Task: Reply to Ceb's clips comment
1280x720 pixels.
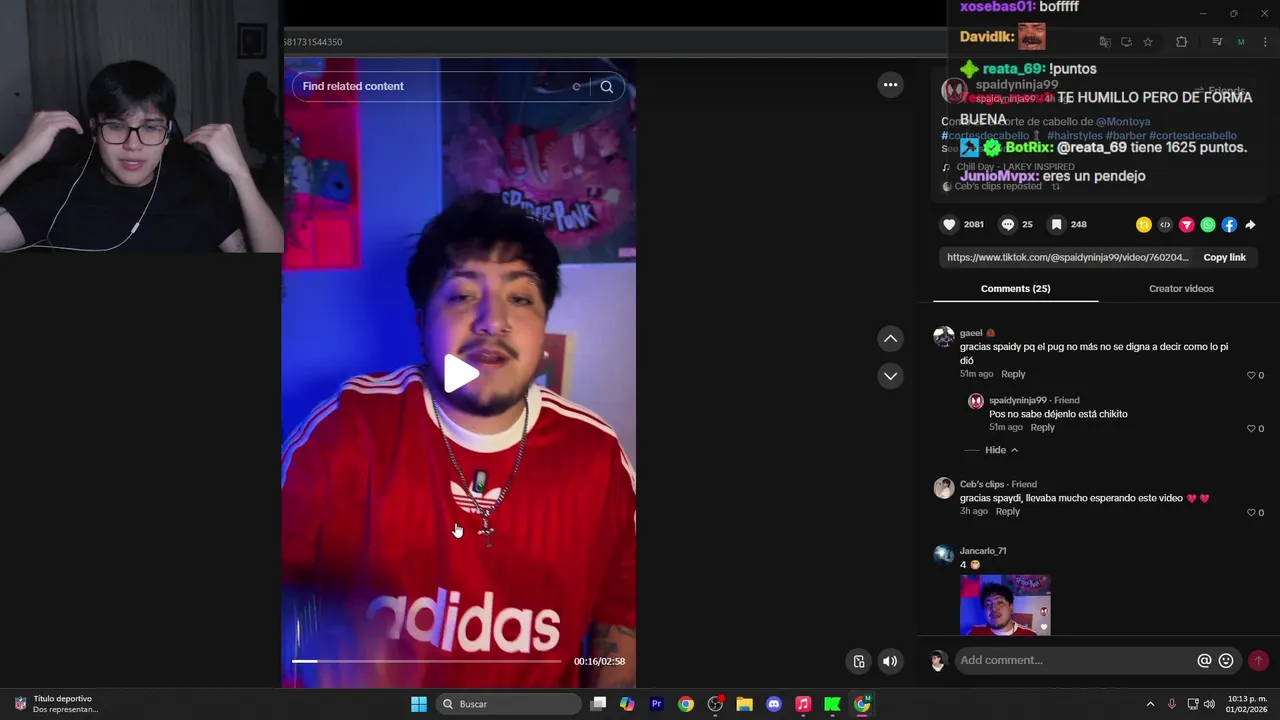Action: click(x=1007, y=511)
